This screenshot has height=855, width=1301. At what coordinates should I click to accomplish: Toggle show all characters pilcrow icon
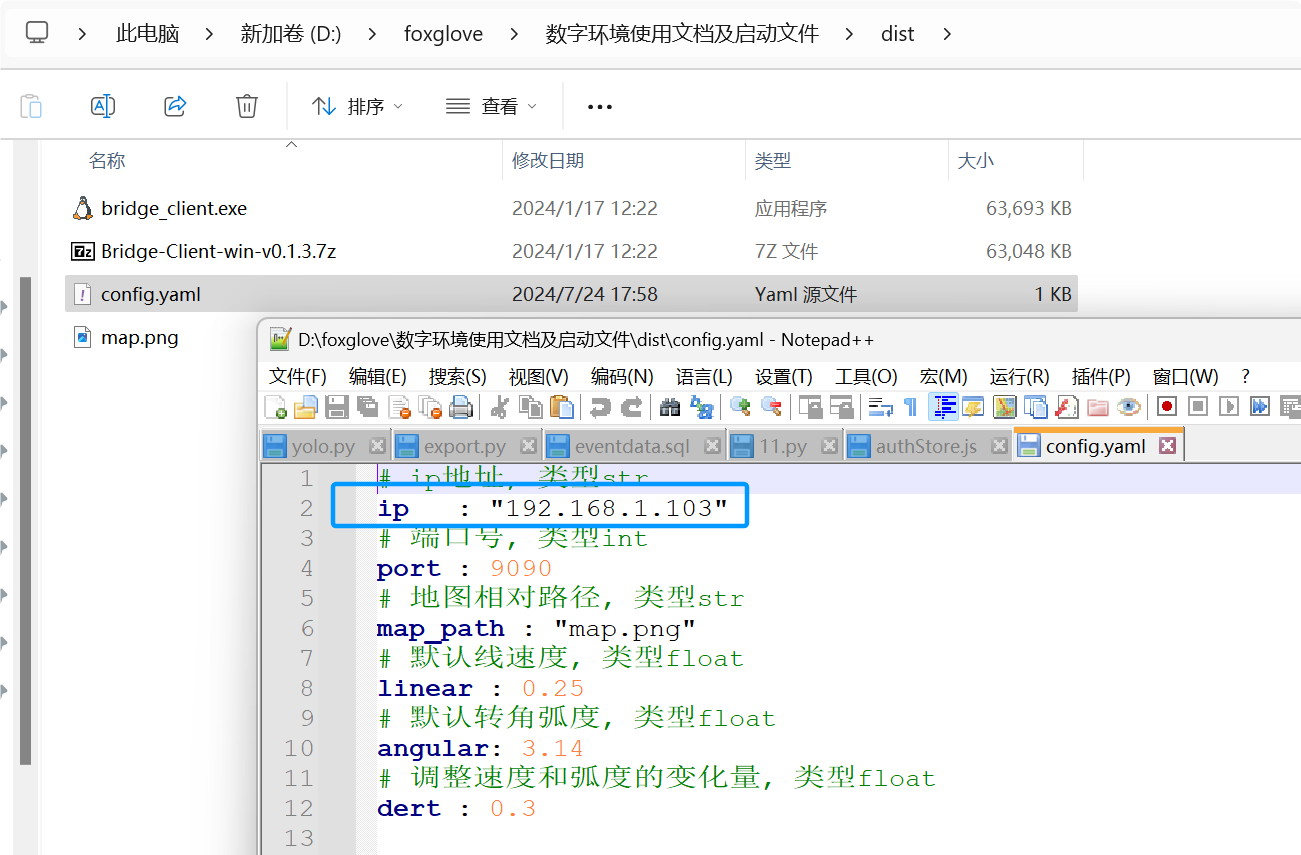[910, 407]
